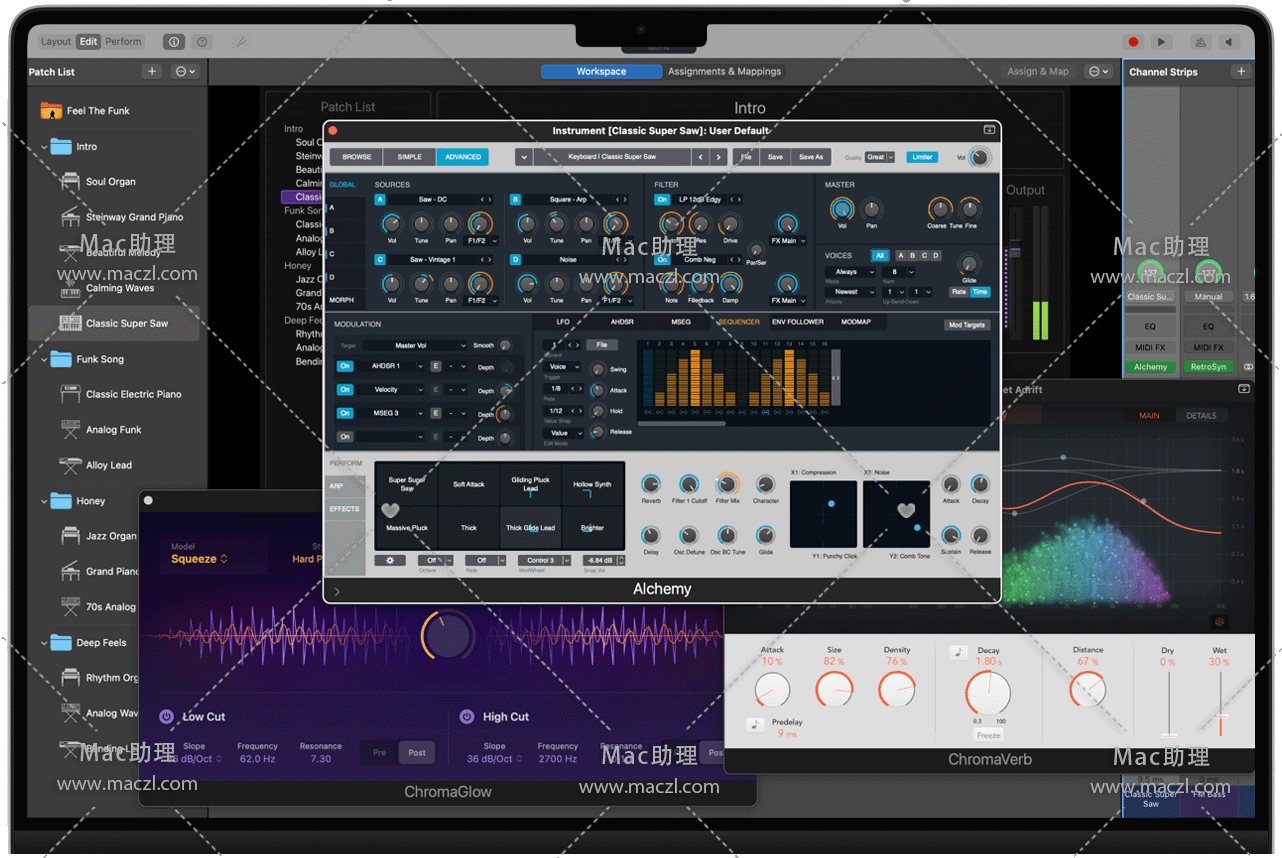Toggle the Comb Neg filter On button
This screenshot has height=858, width=1282.
662,260
